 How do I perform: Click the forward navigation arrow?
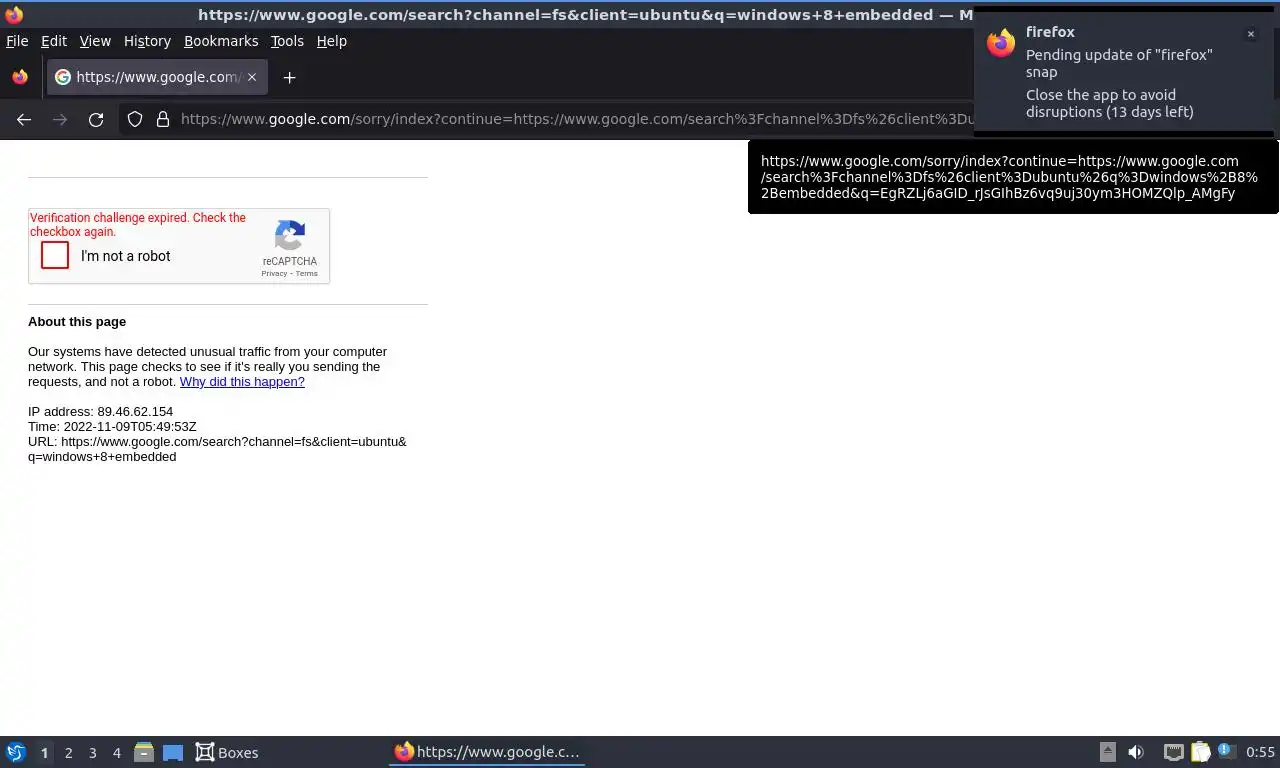(x=60, y=119)
